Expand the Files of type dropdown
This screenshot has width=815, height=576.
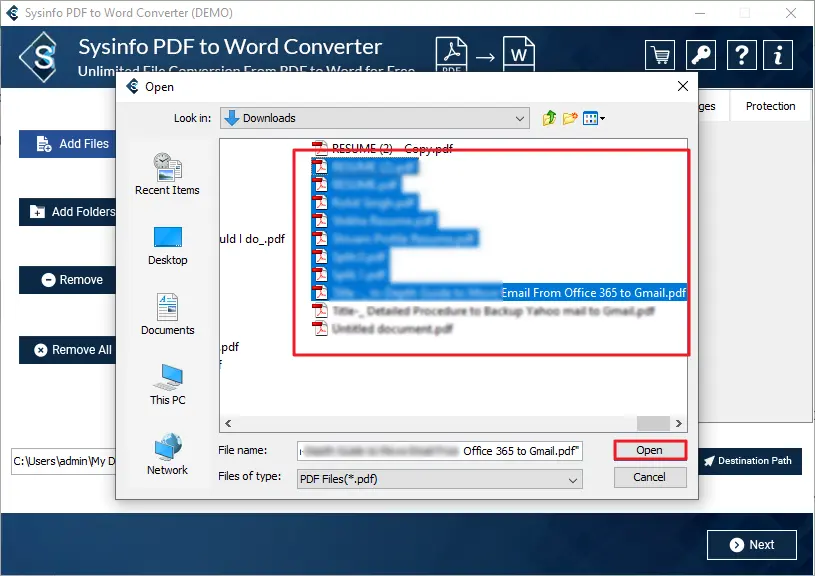point(440,479)
